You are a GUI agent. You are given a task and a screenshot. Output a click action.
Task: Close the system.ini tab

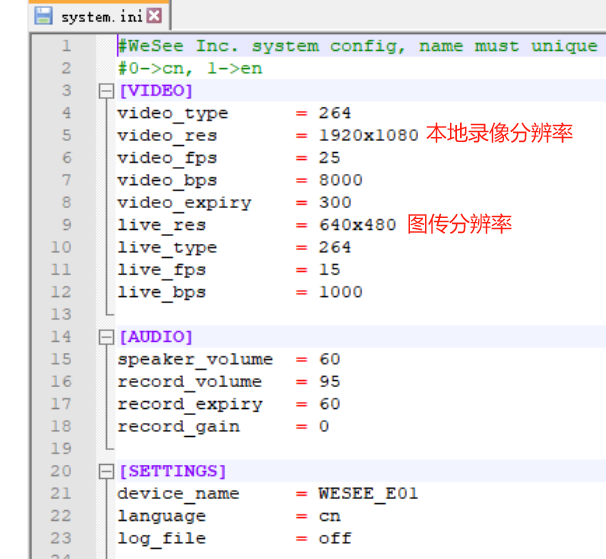pos(153,16)
